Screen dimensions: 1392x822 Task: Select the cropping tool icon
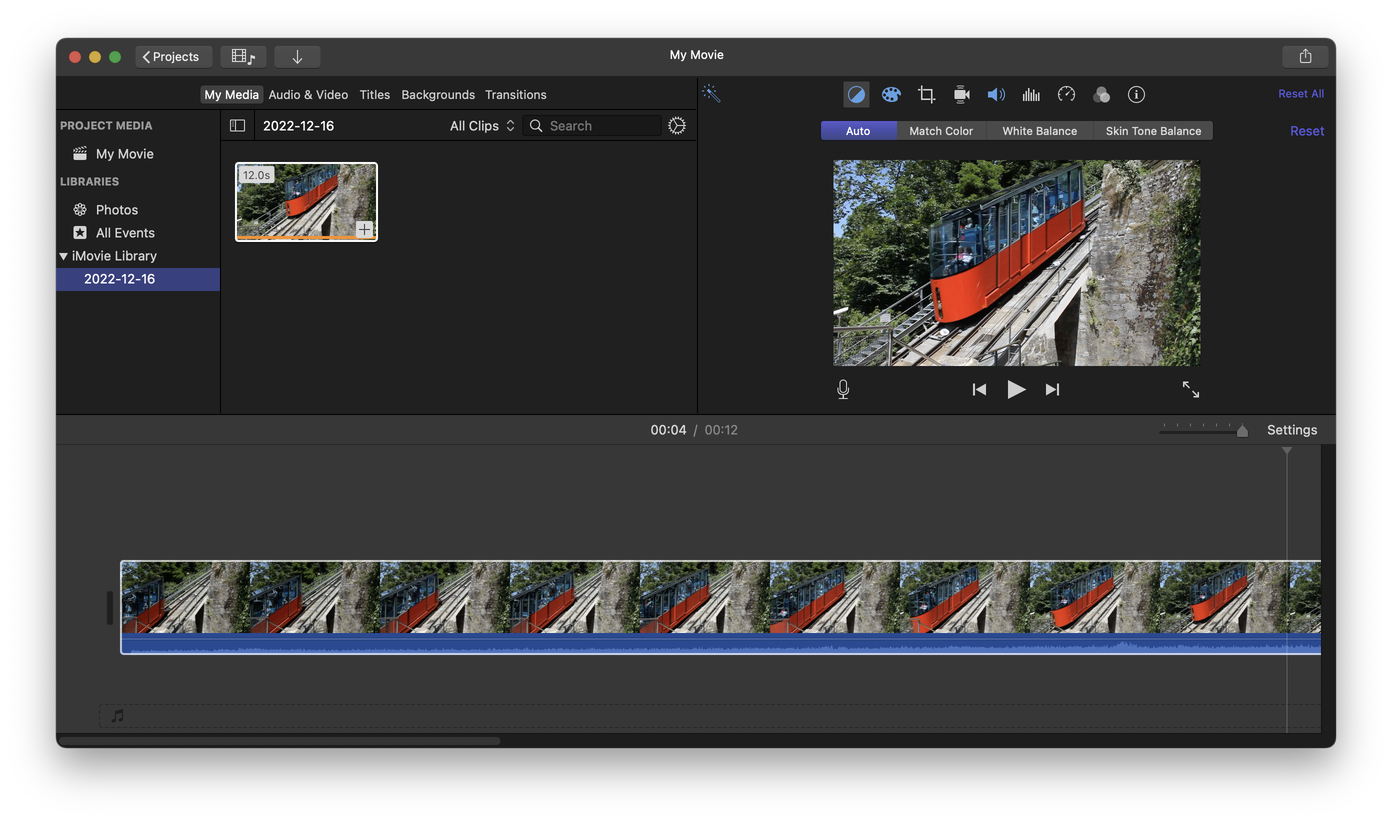926,94
